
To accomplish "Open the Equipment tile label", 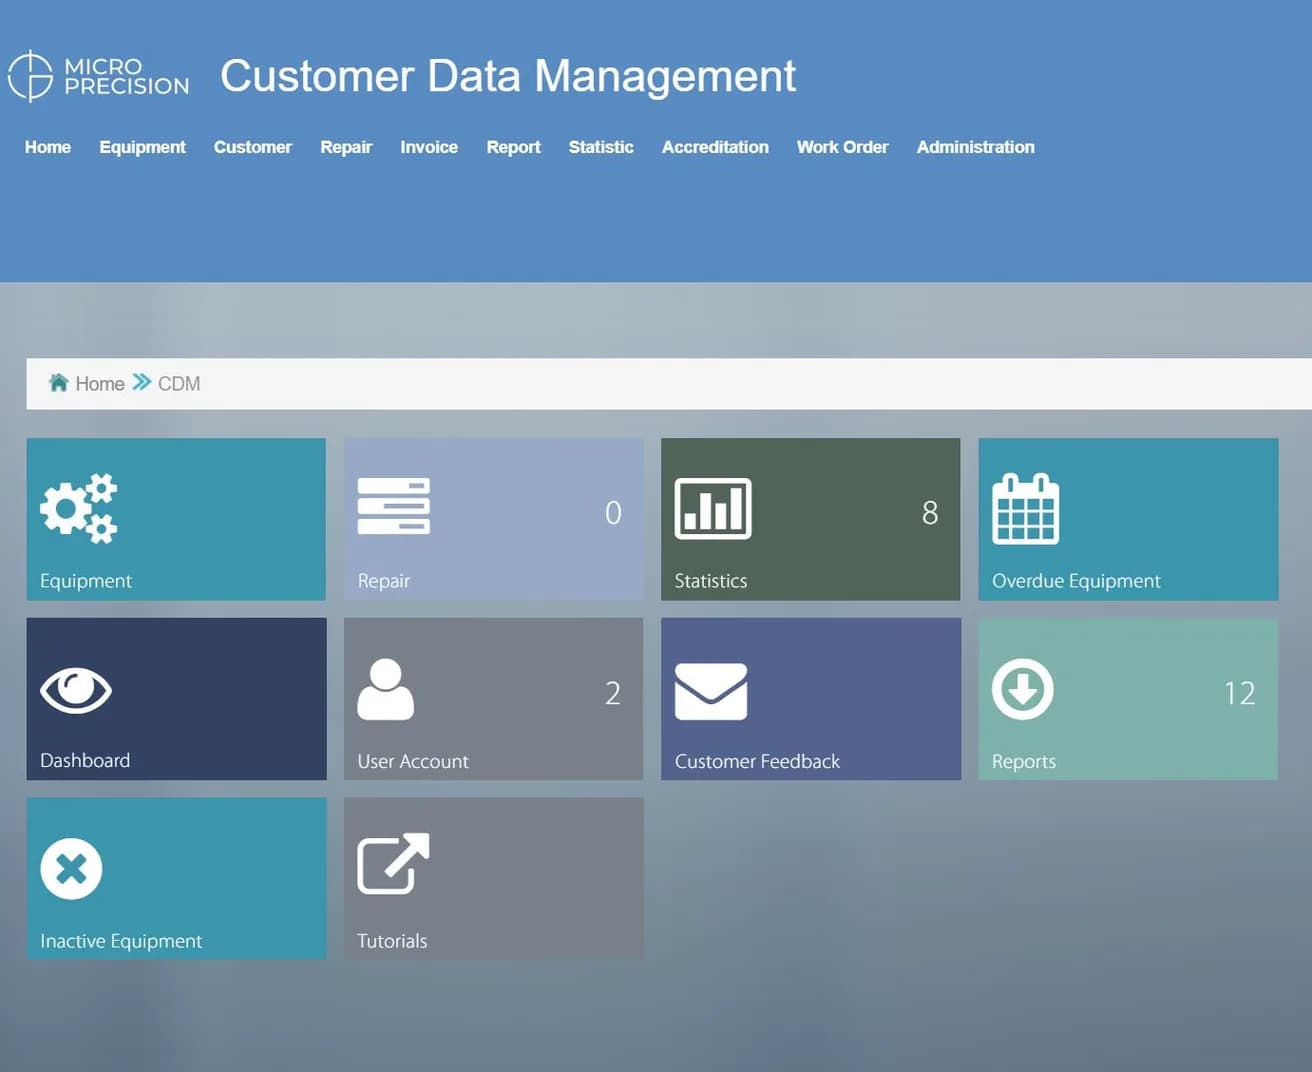I will click(x=86, y=581).
